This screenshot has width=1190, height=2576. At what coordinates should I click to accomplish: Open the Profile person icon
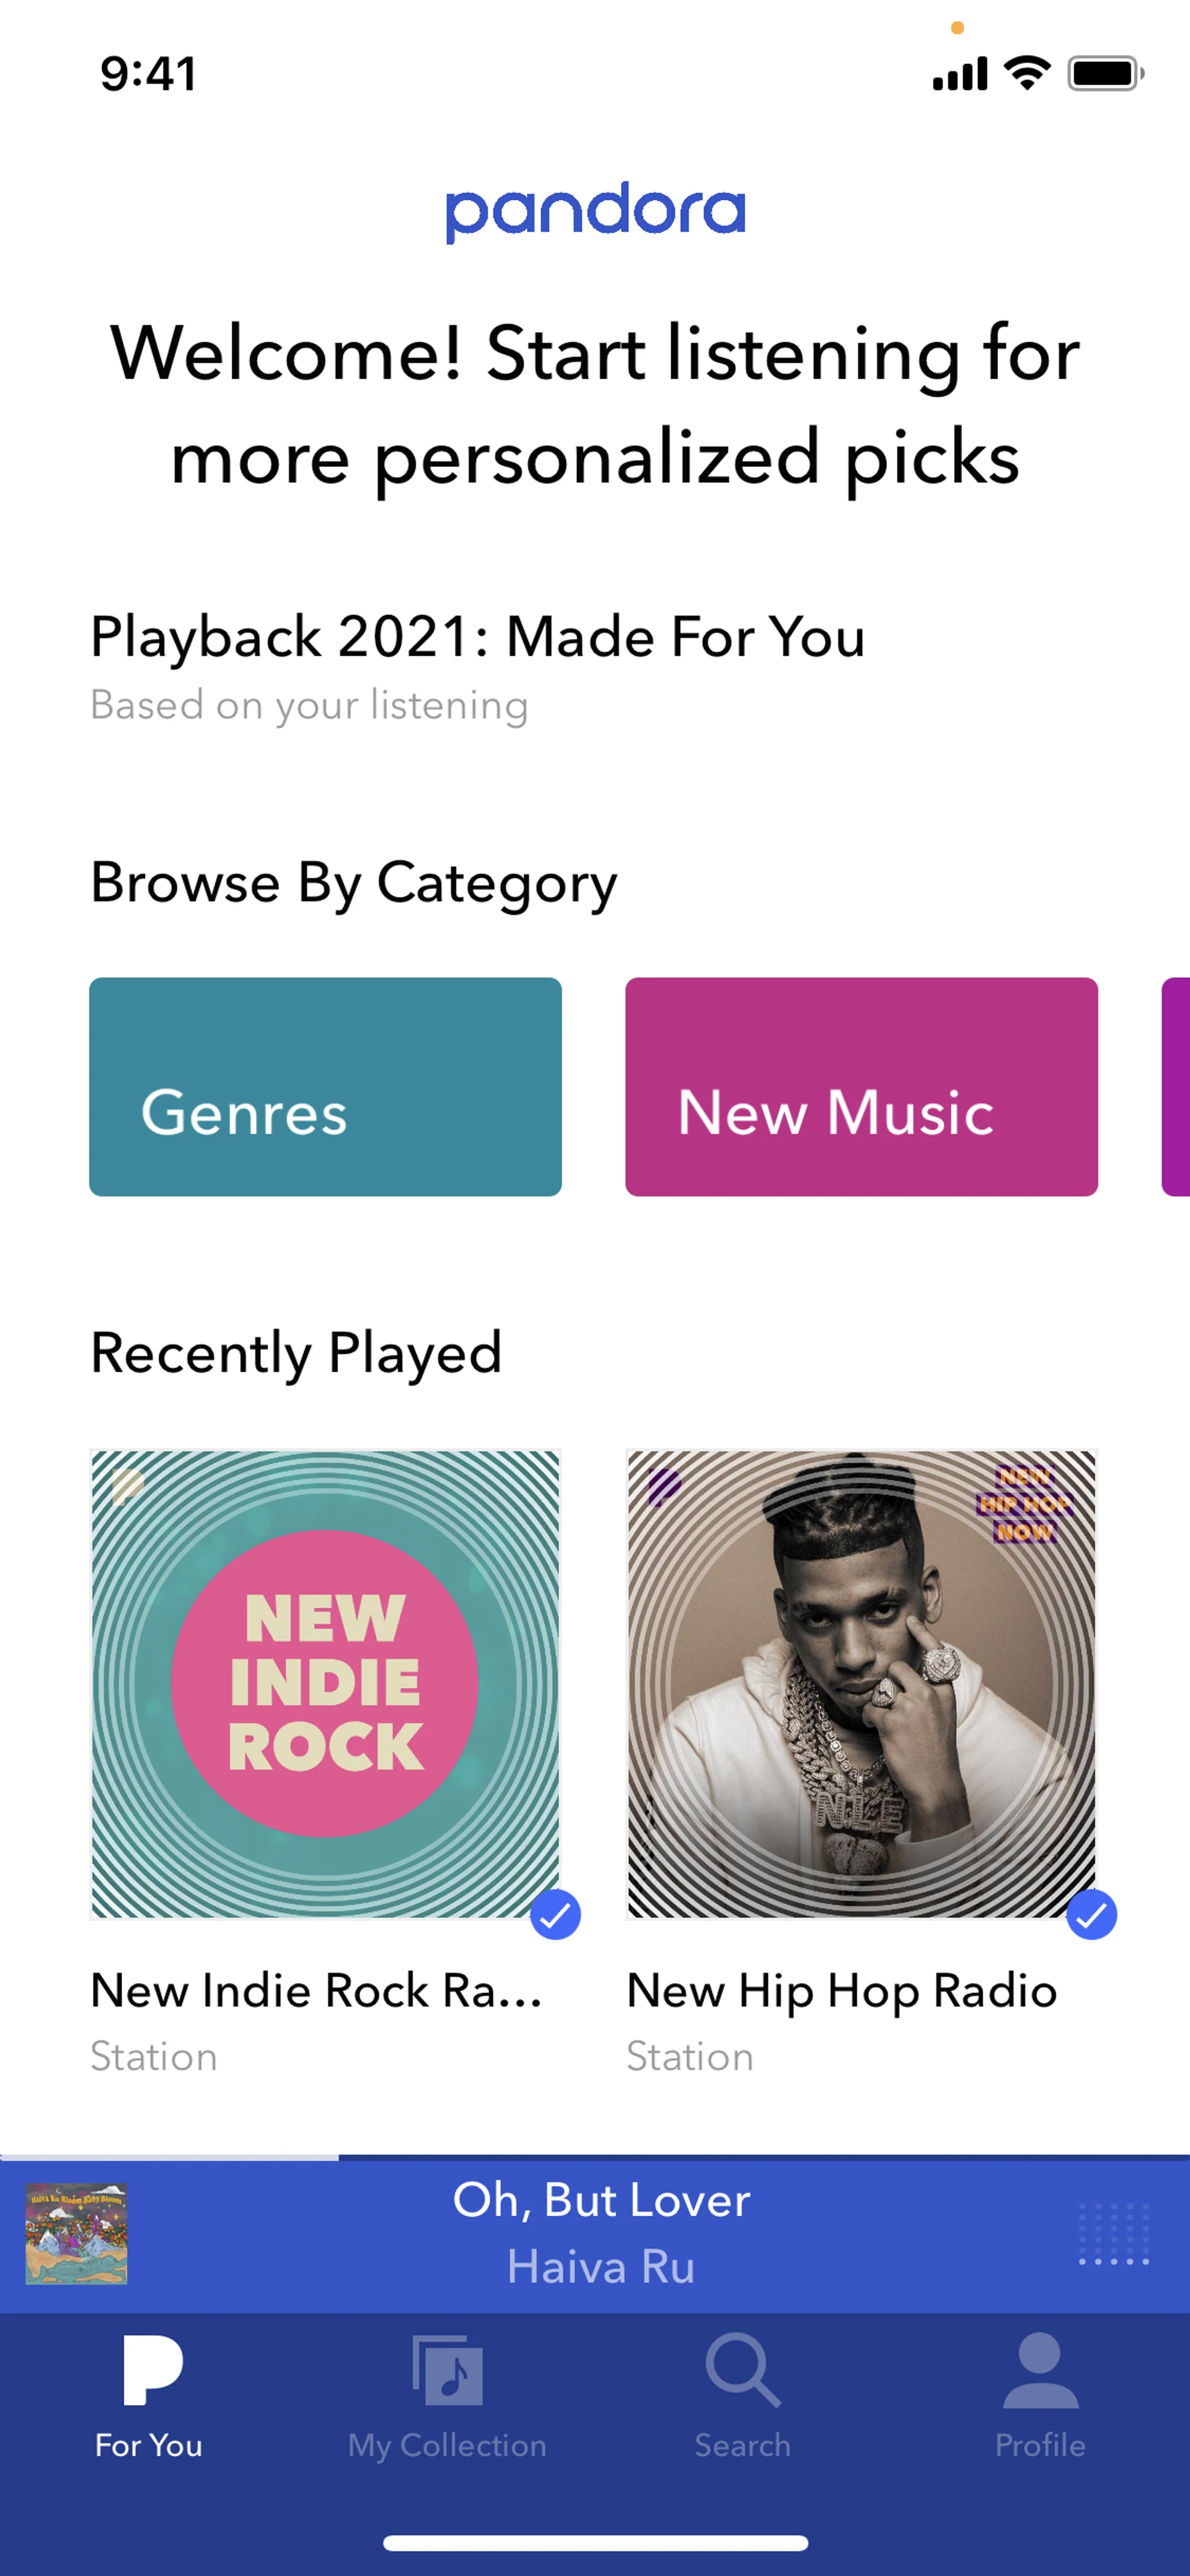pos(1040,2370)
